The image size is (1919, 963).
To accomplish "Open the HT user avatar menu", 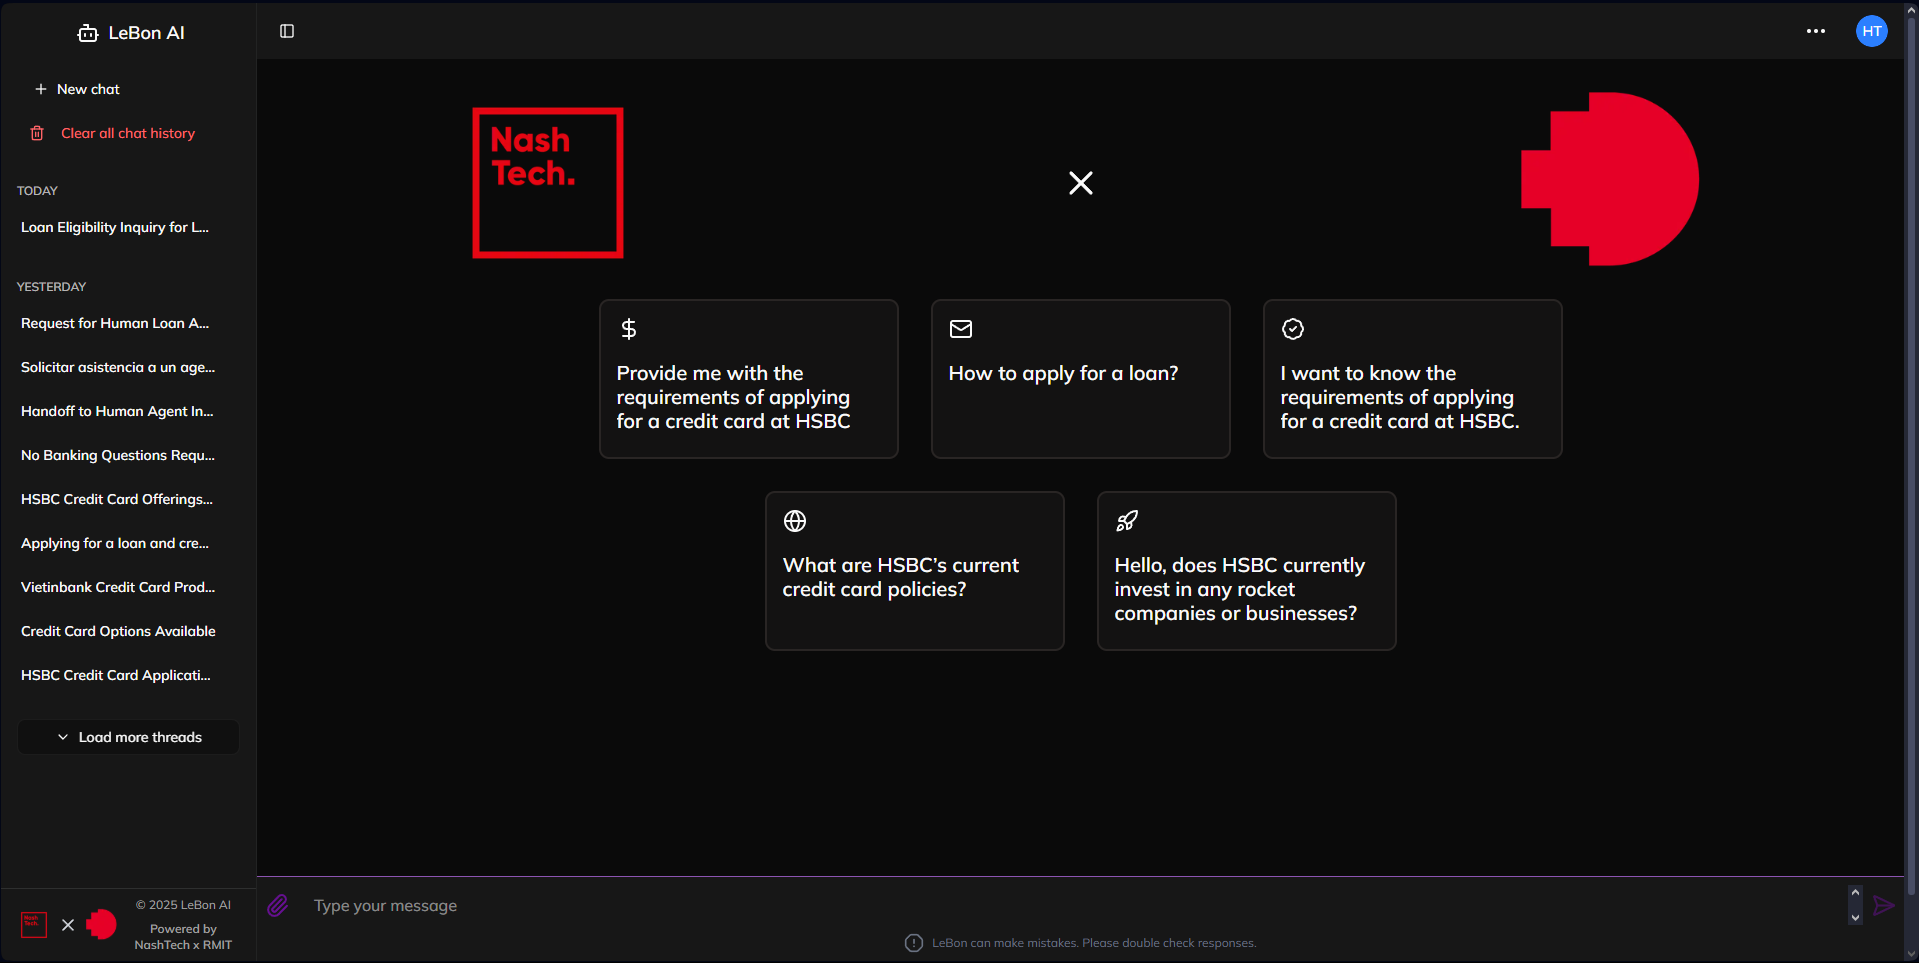I will pos(1872,31).
